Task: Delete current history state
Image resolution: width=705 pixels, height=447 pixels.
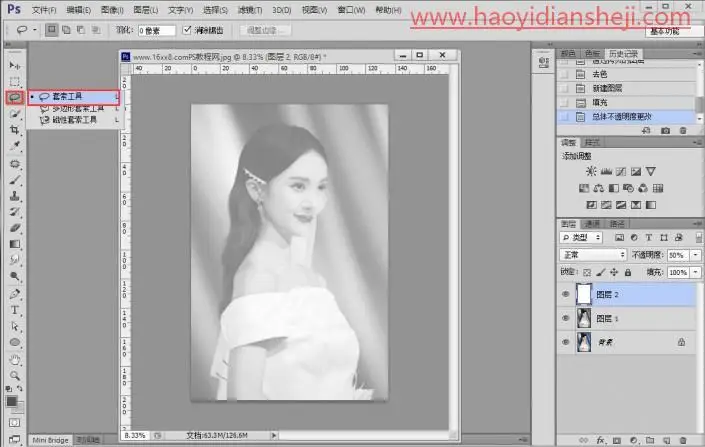Action: pyautogui.click(x=683, y=130)
